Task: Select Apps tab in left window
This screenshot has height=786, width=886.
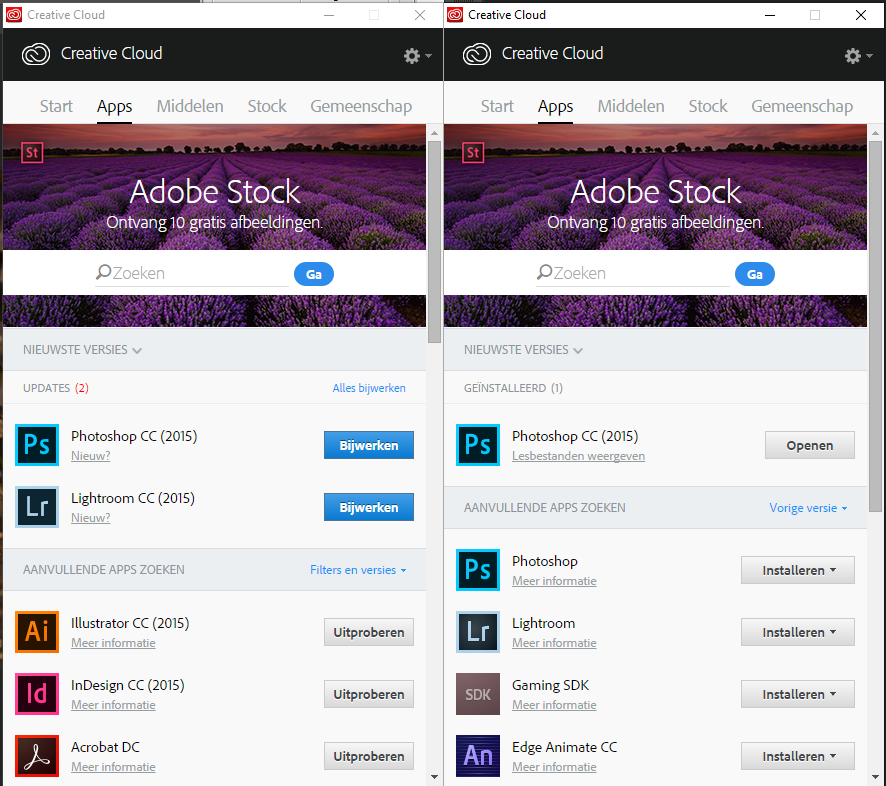Action: [114, 106]
